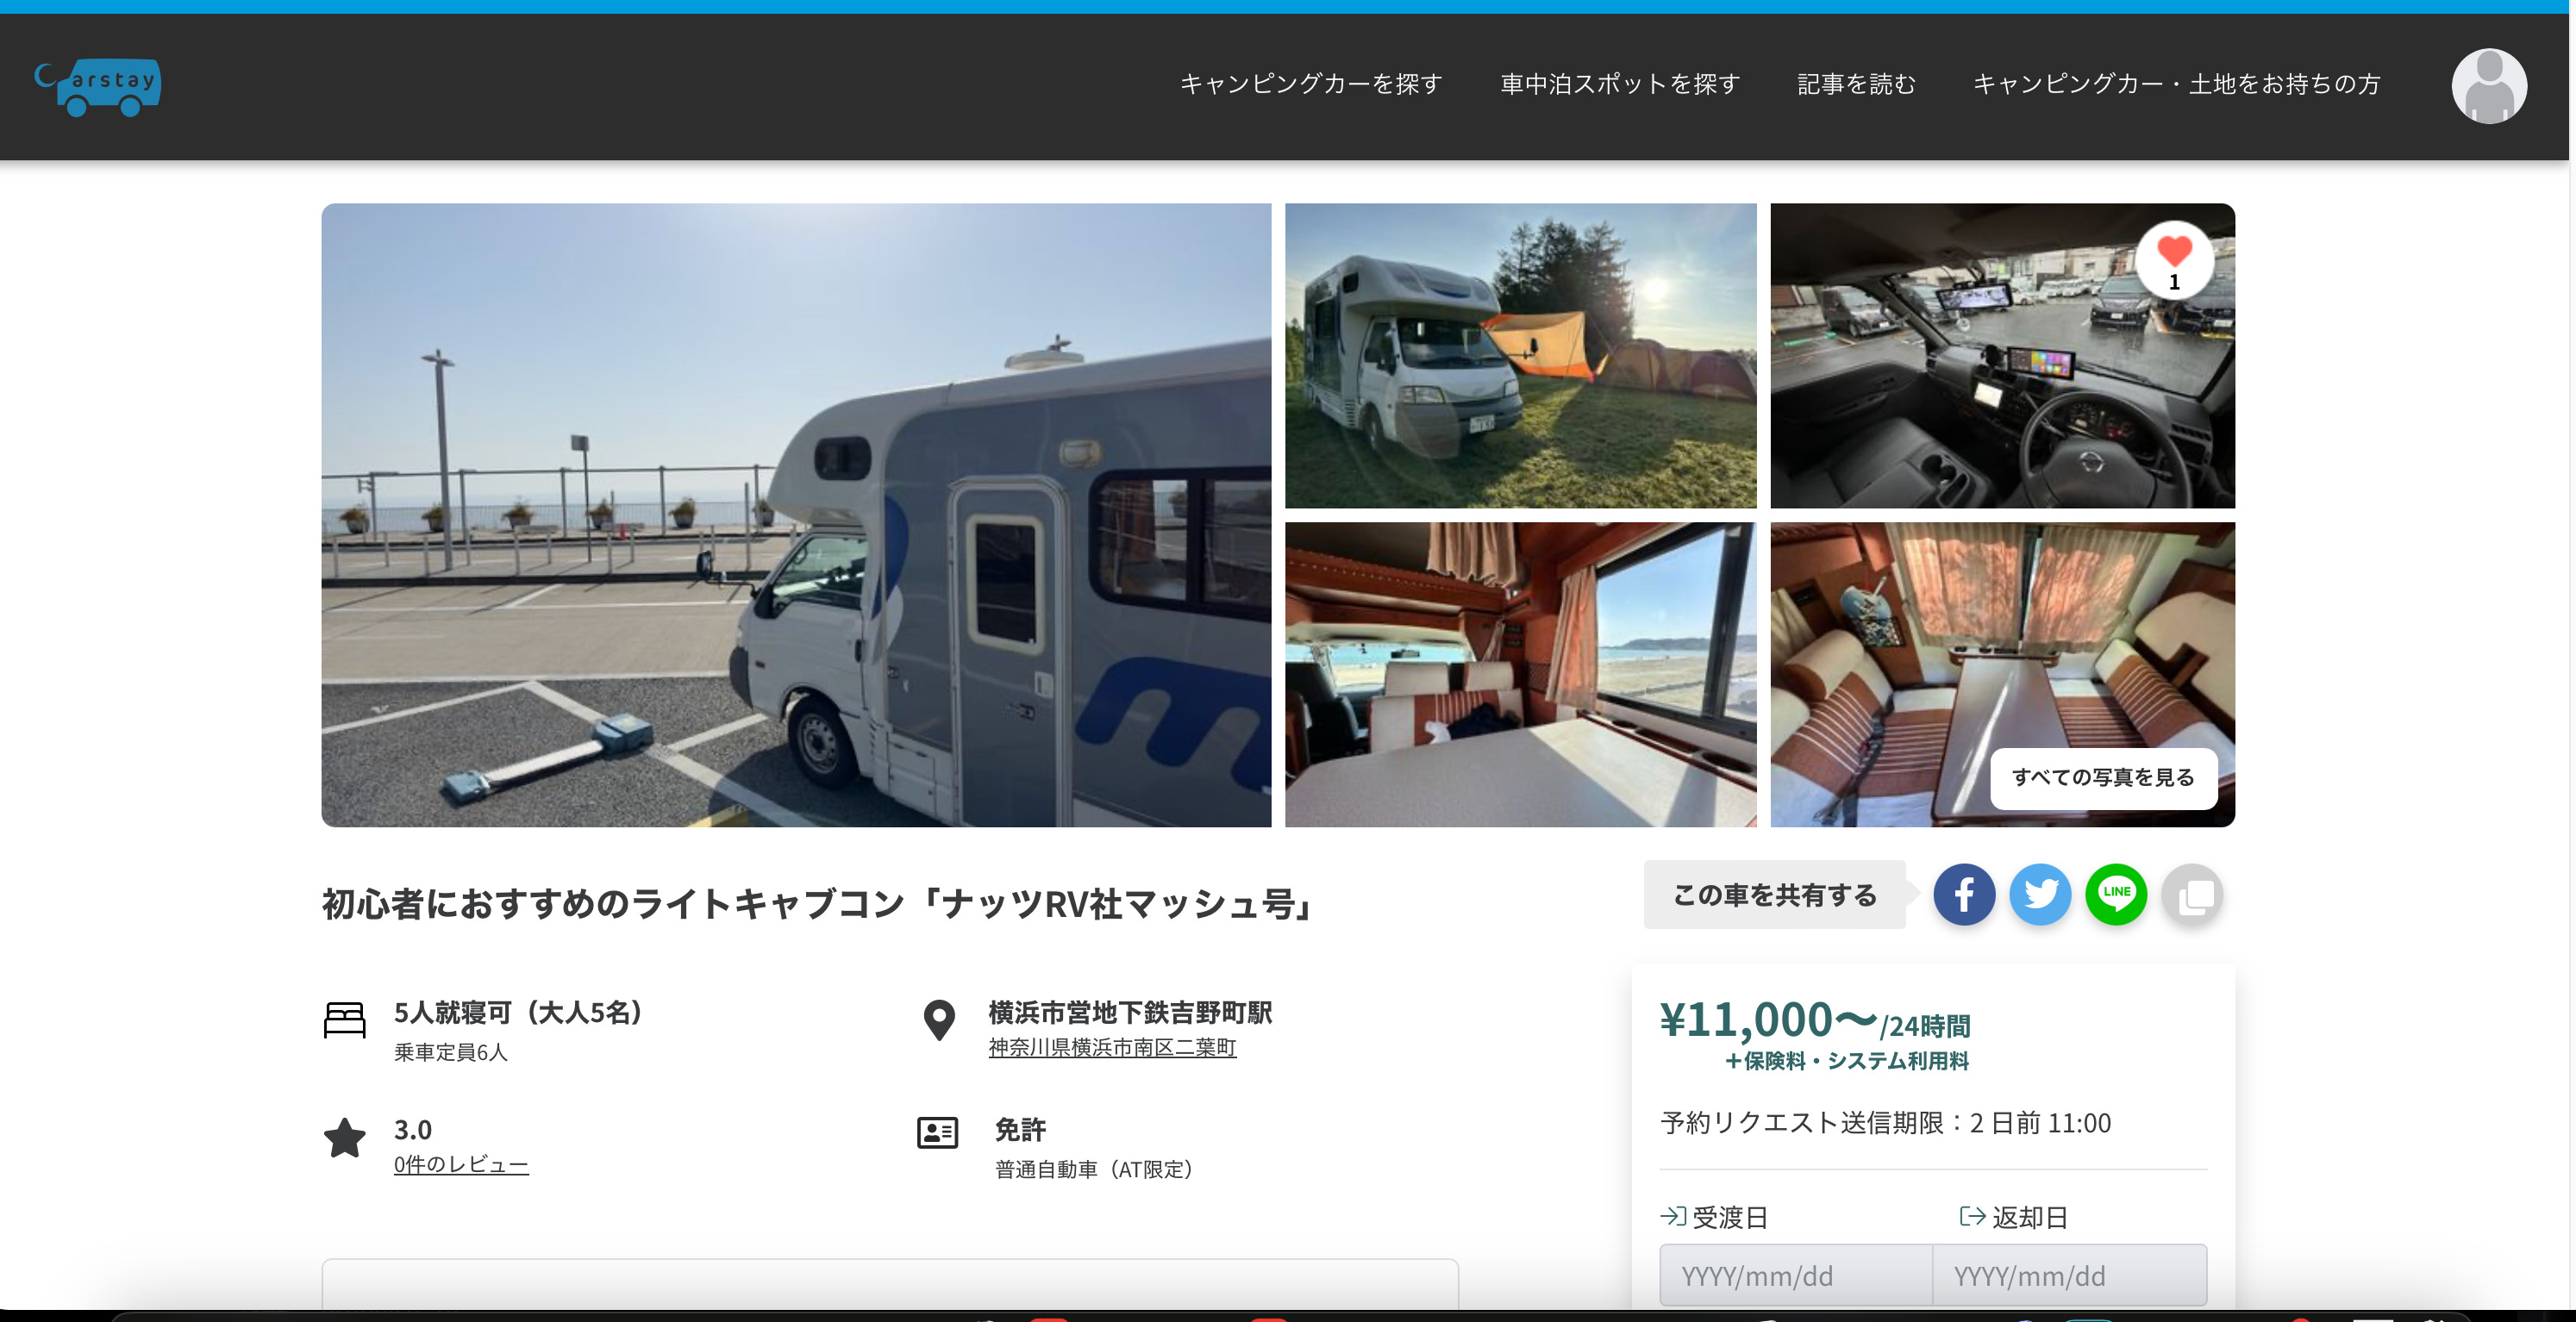Image resolution: width=2576 pixels, height=1322 pixels.
Task: Click the 返却日 date field
Action: pos(2069,1275)
